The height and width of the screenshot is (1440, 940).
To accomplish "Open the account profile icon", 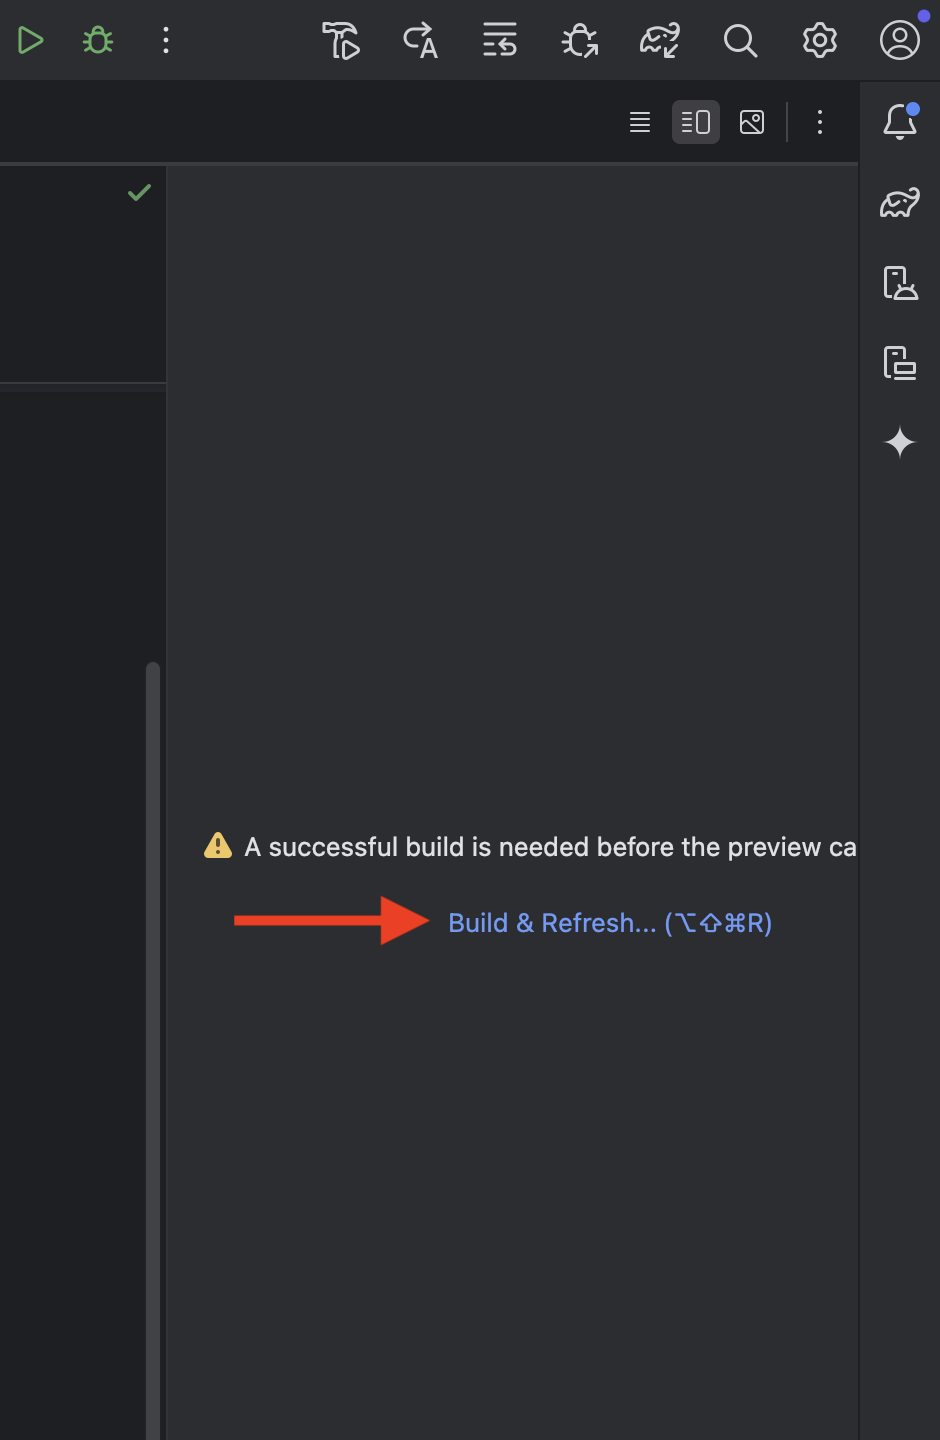I will click(900, 41).
